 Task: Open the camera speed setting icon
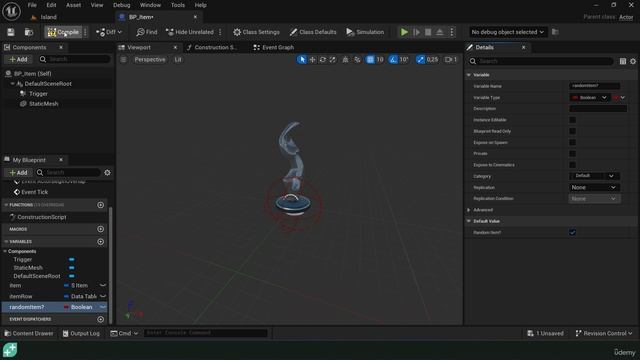[x=451, y=60]
